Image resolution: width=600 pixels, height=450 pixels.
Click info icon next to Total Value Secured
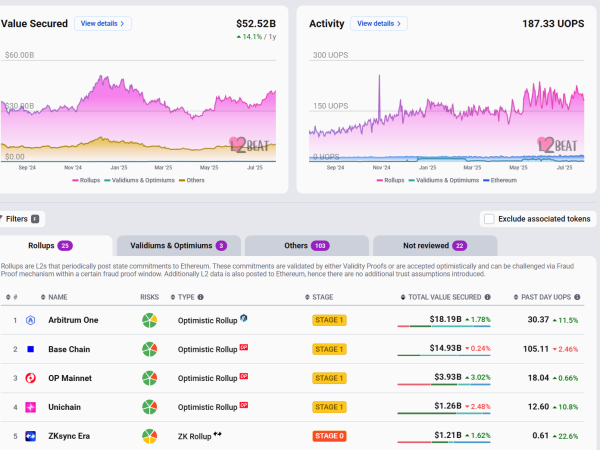pos(488,297)
